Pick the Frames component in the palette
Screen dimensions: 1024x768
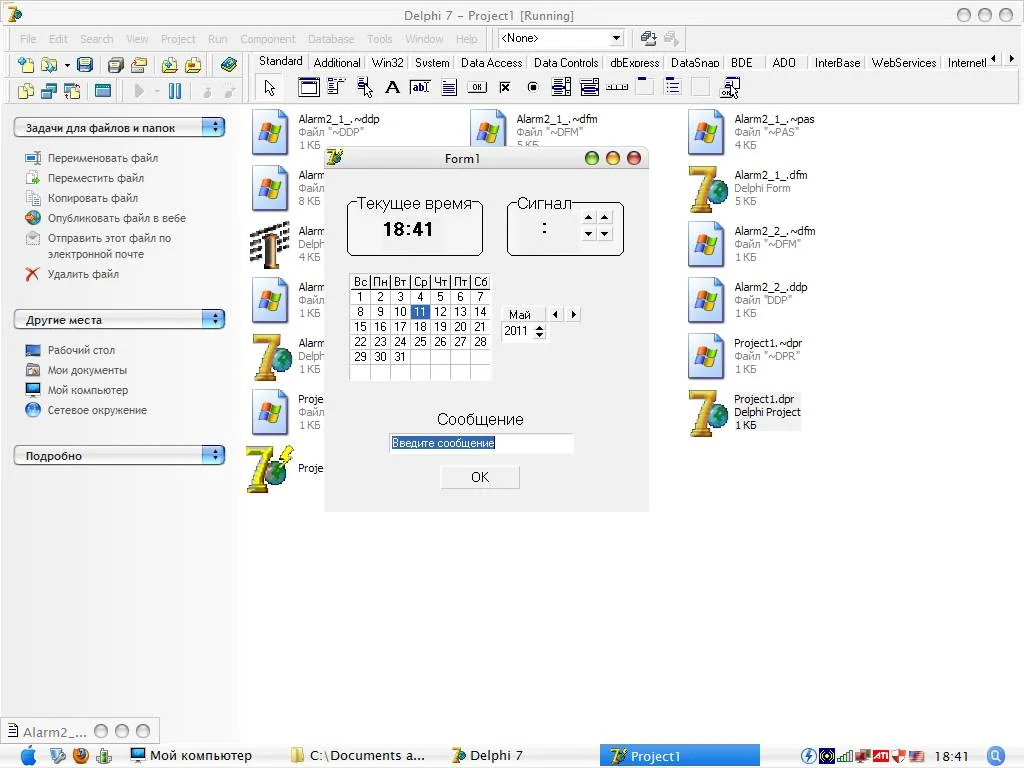309,87
